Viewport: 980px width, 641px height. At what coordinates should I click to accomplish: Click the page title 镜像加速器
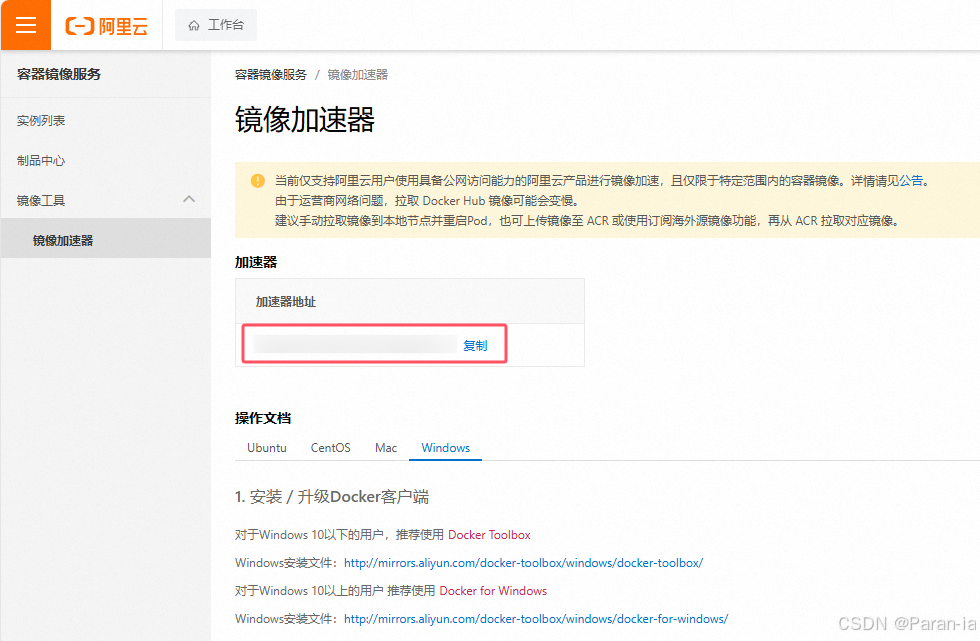click(x=305, y=119)
